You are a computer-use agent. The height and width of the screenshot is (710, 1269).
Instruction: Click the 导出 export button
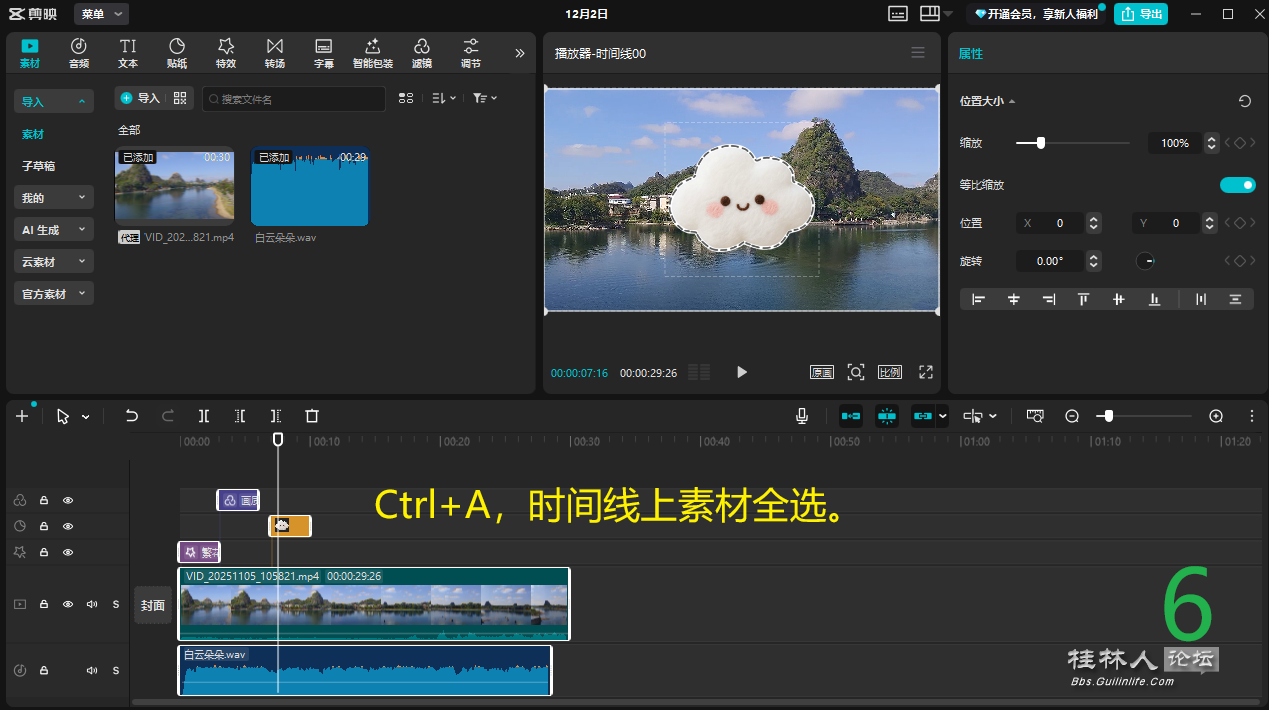[1141, 14]
